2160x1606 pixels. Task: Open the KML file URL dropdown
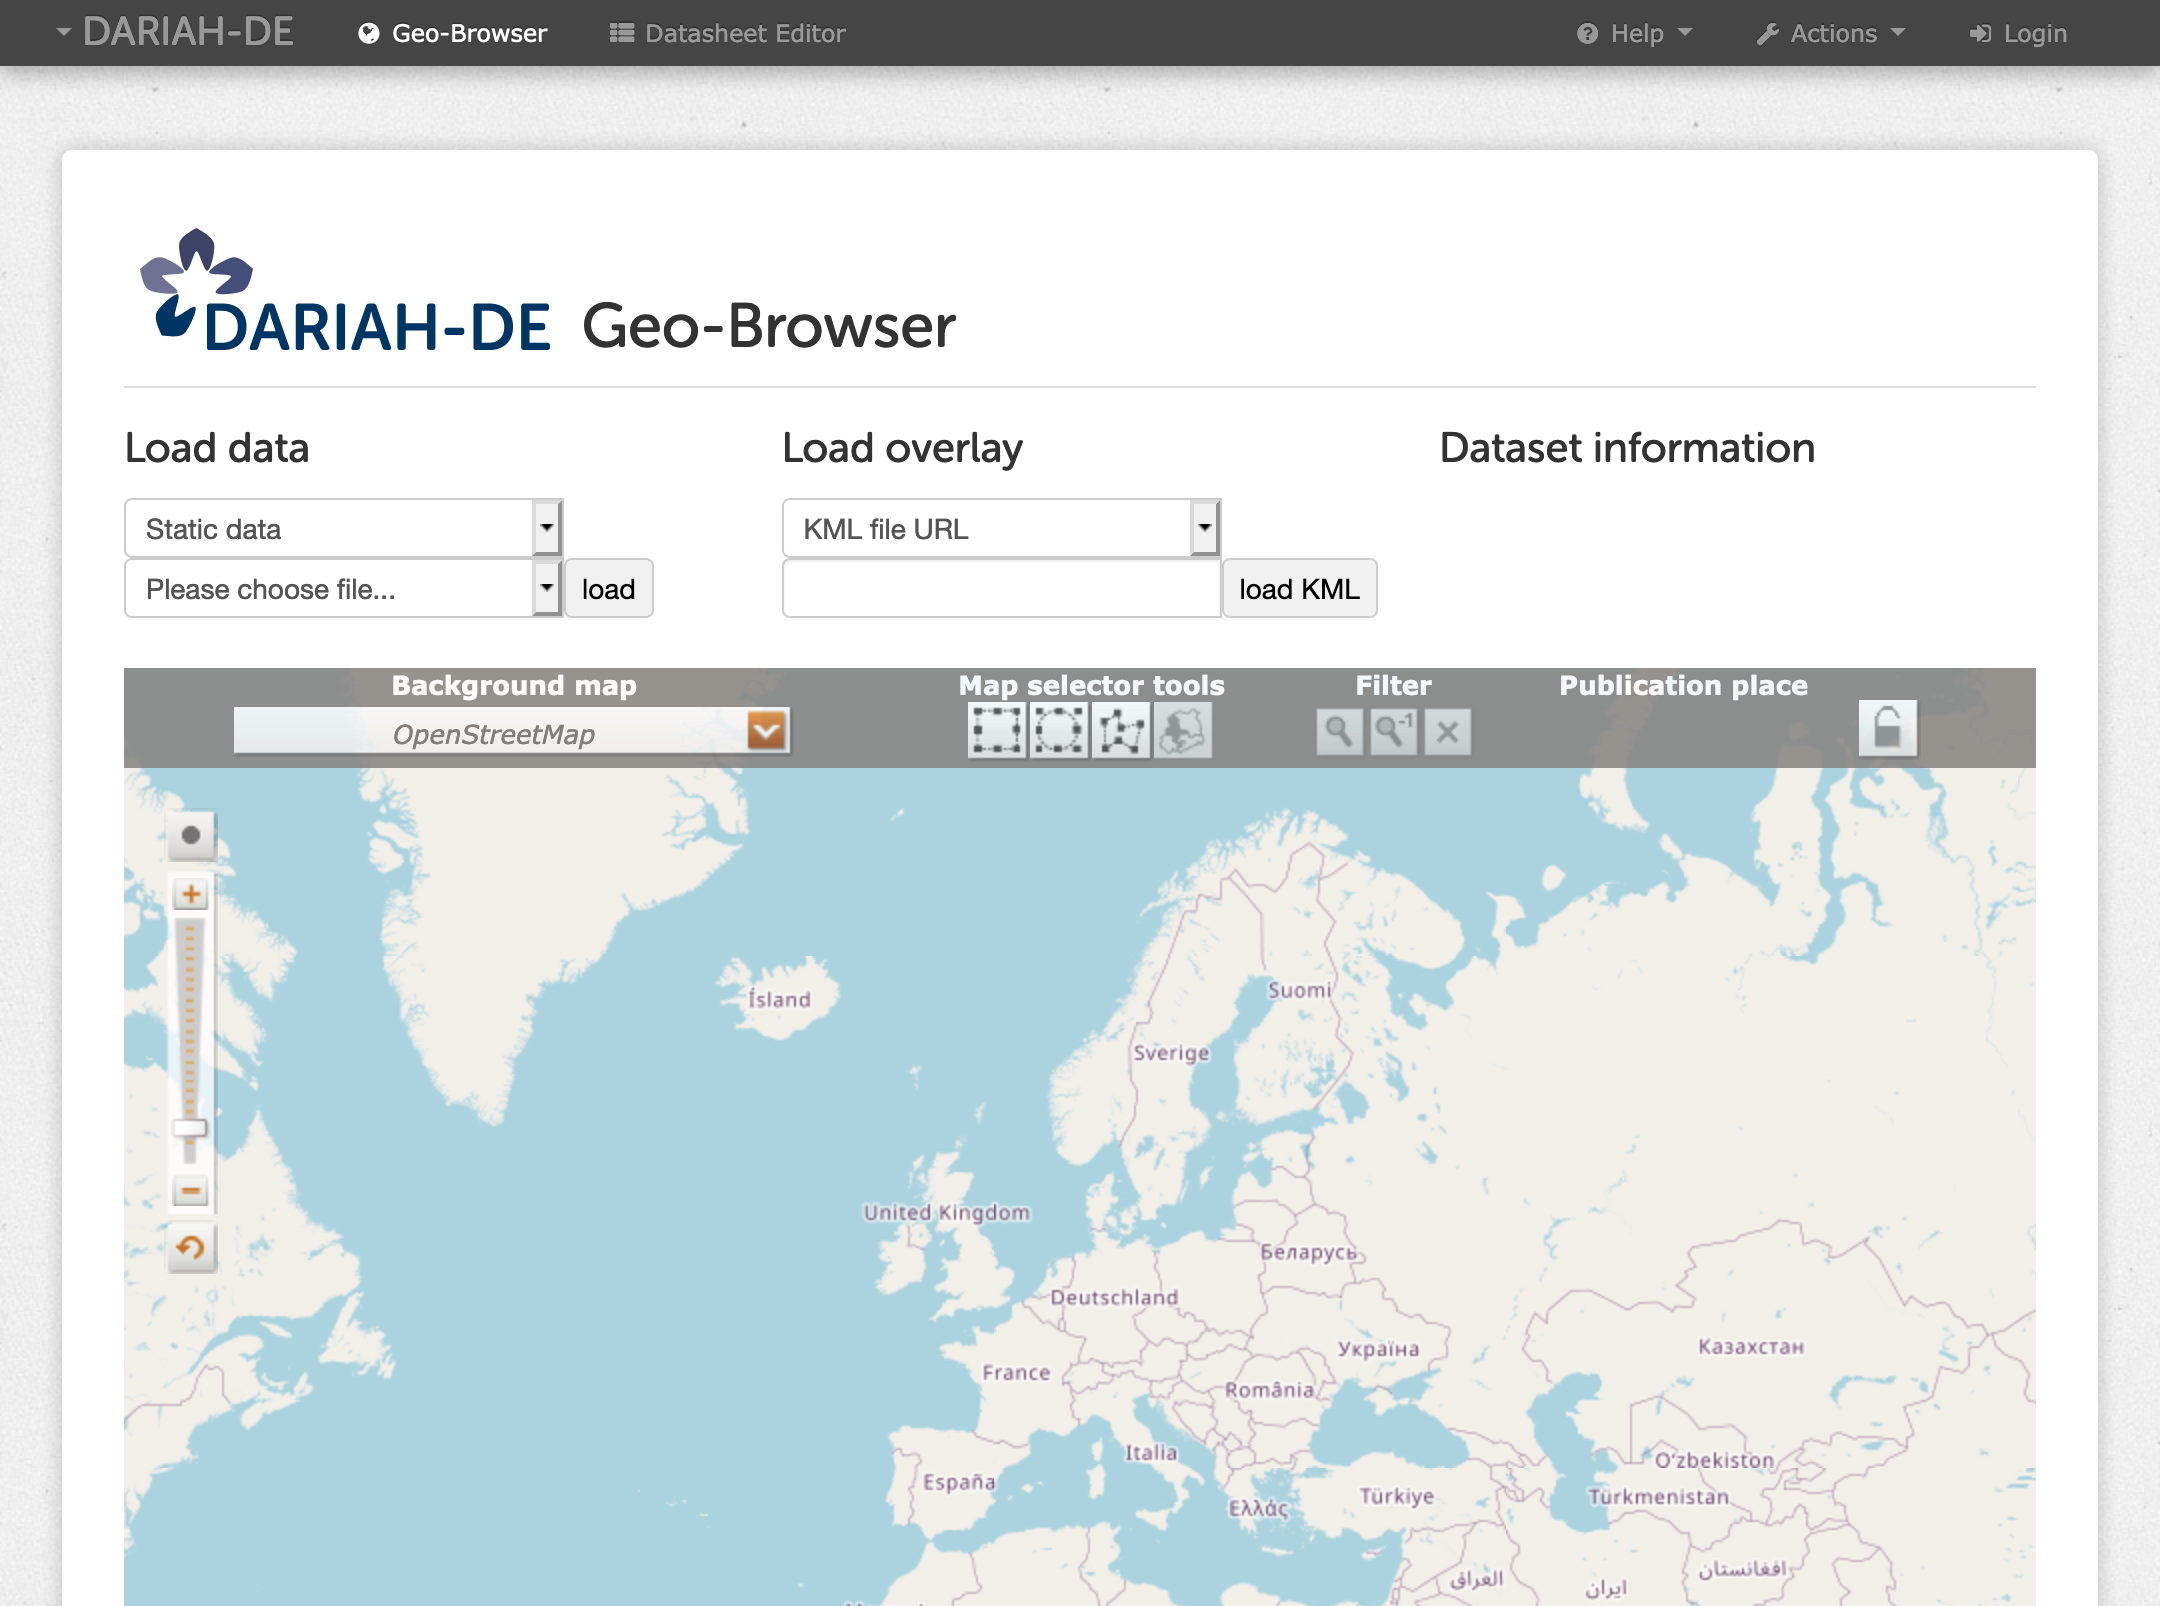click(1204, 528)
